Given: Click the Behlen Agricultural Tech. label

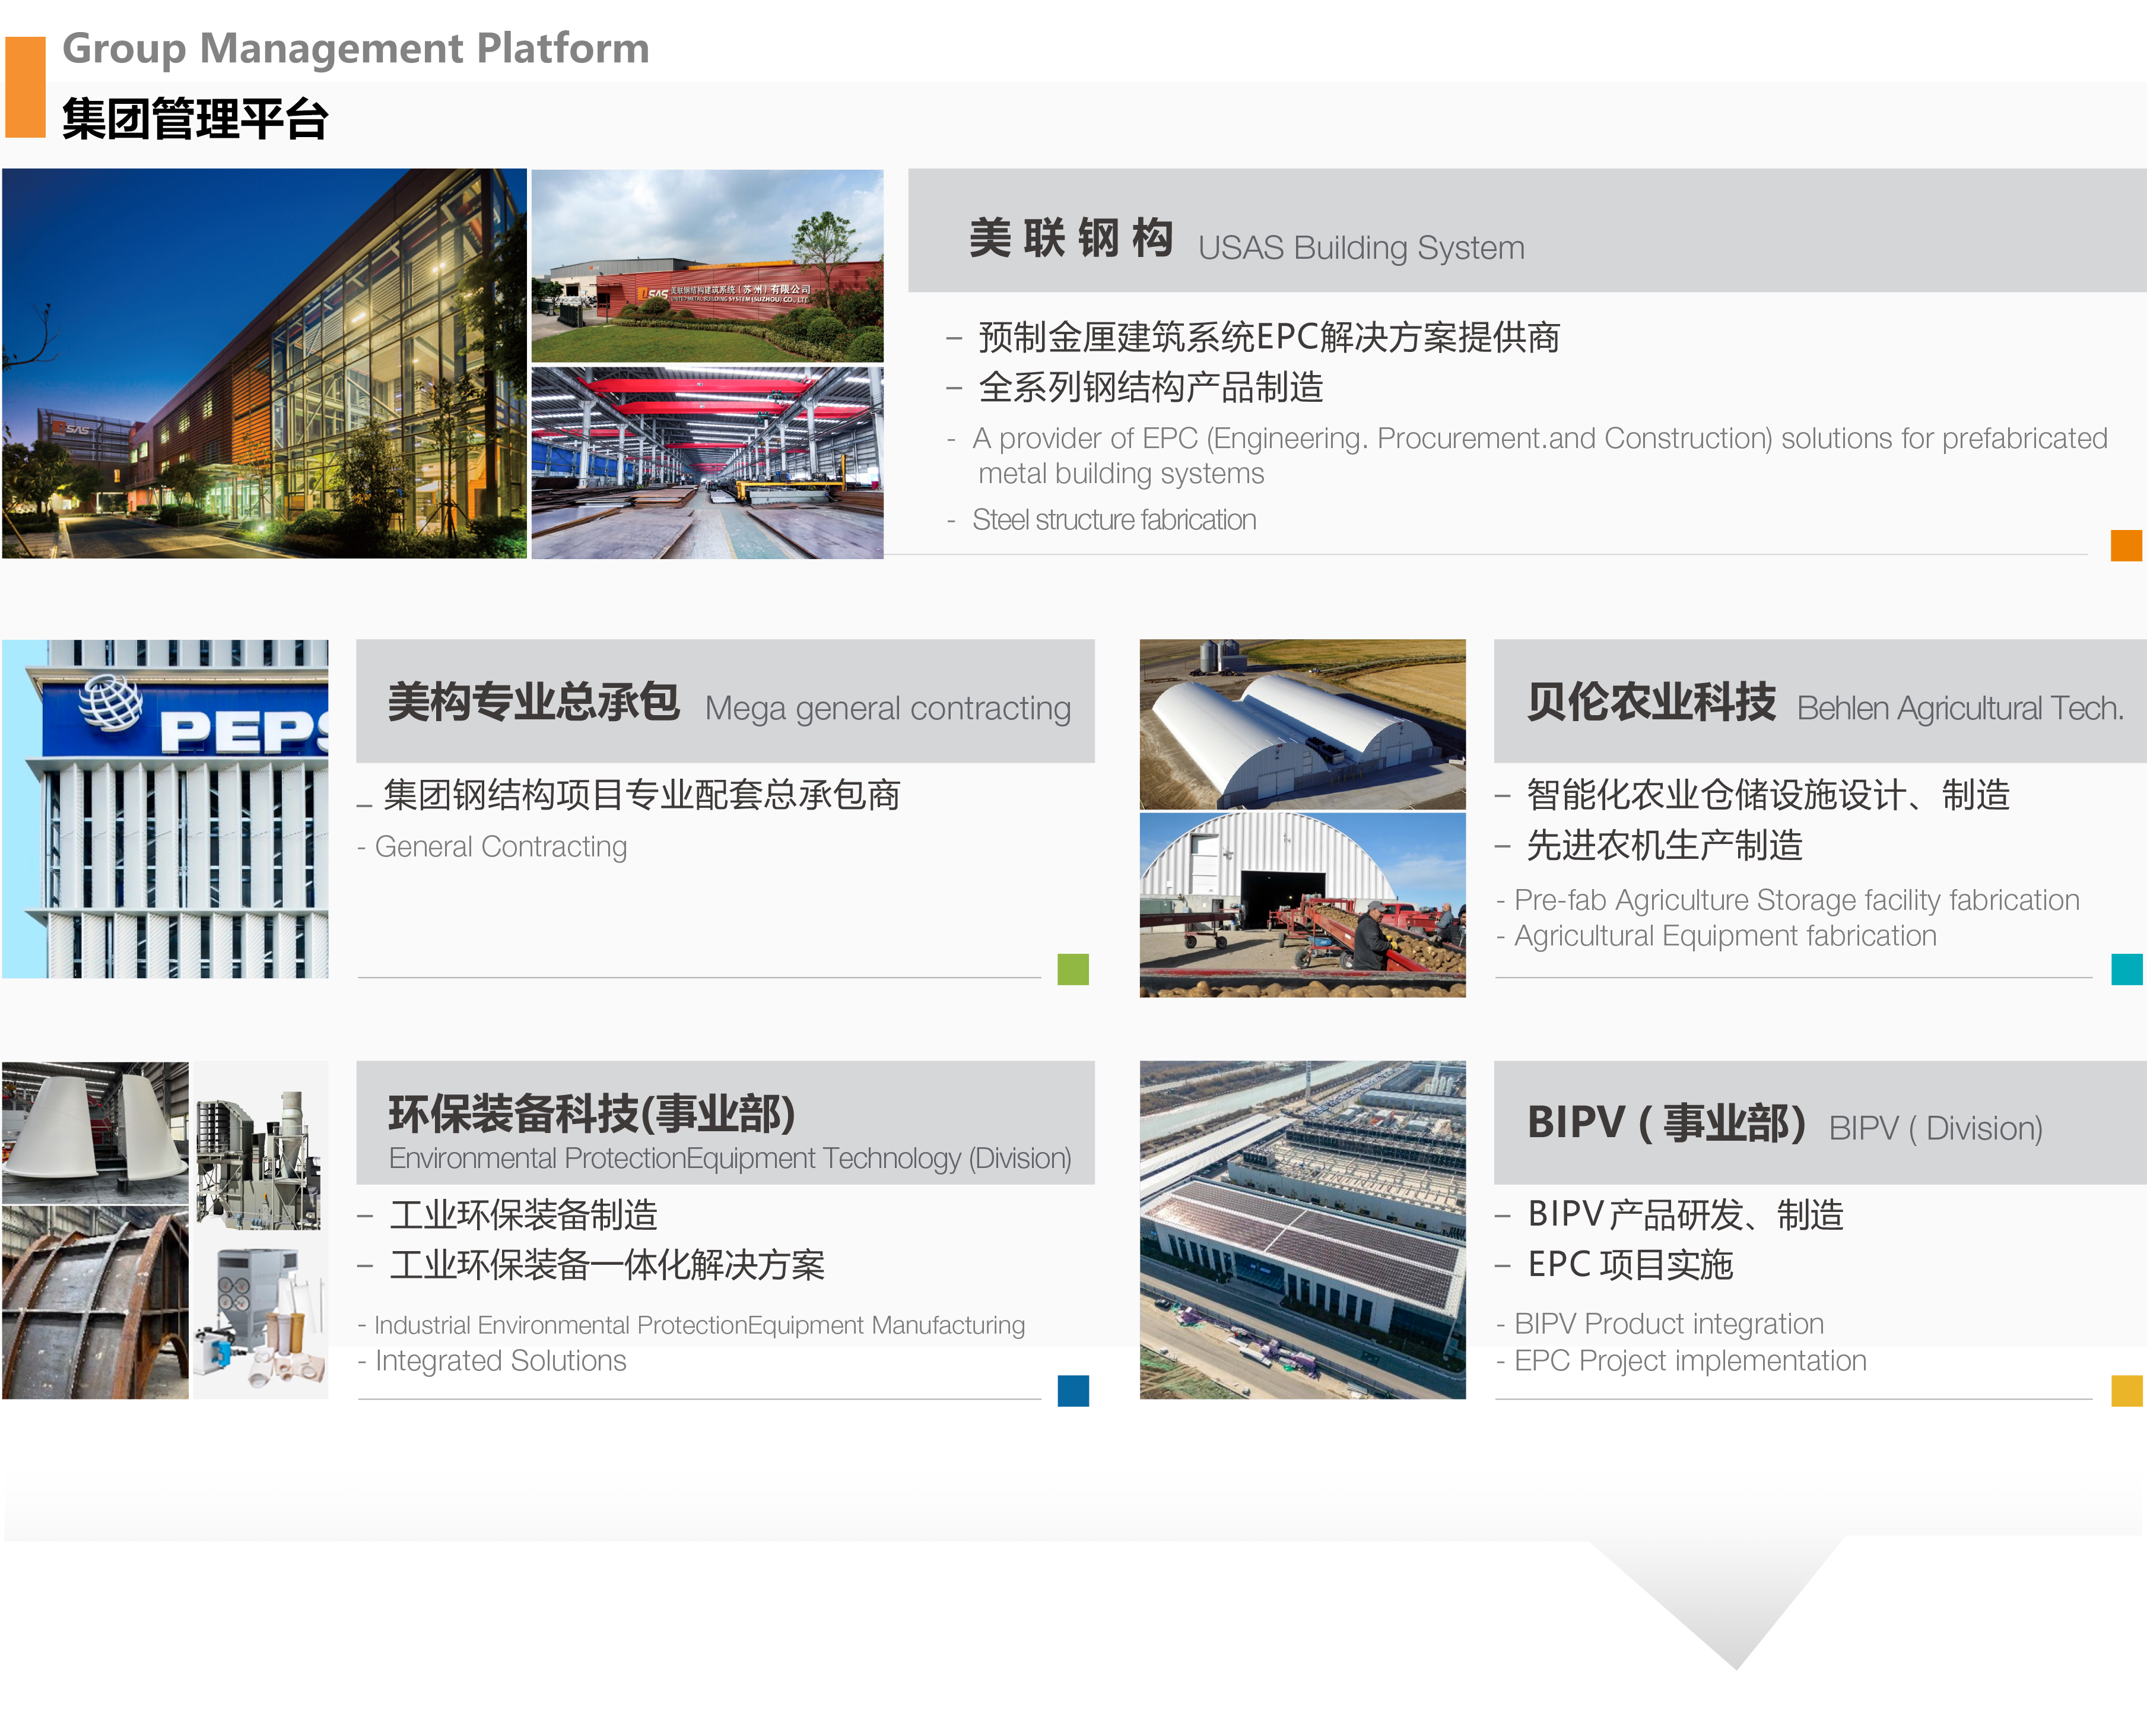Looking at the screenshot, I should tap(1960, 708).
